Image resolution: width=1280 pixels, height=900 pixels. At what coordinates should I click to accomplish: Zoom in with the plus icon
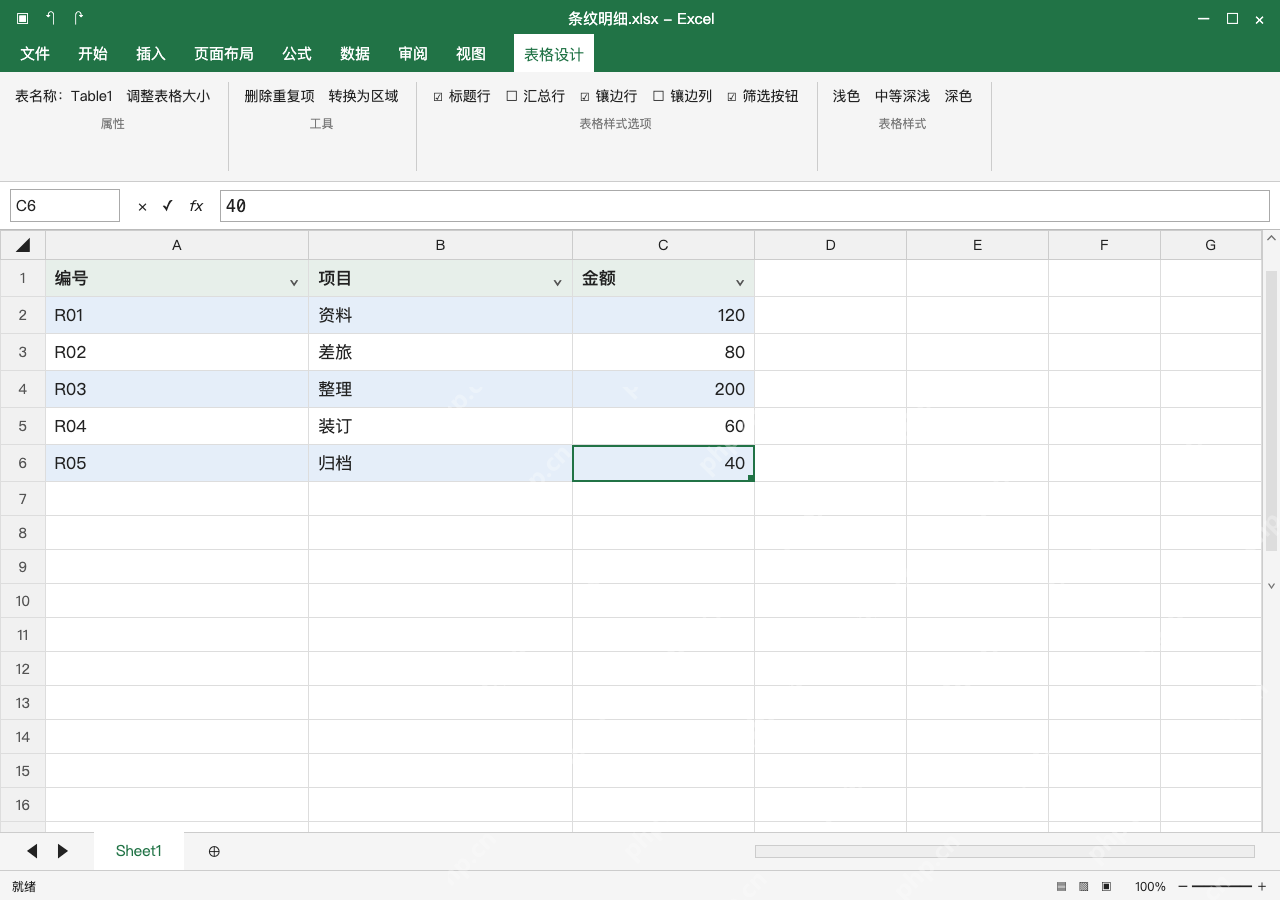click(x=1262, y=886)
